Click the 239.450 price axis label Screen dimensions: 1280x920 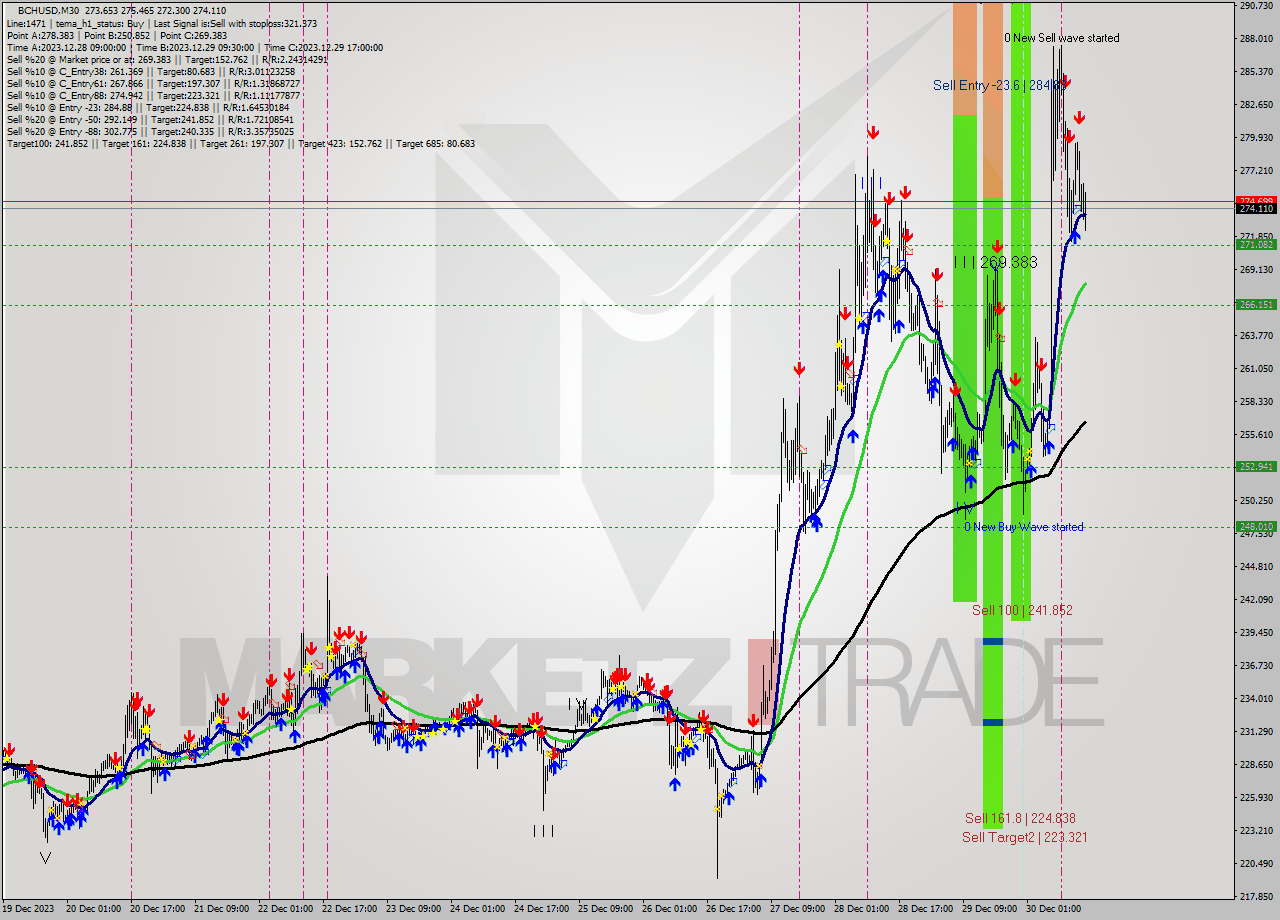click(1256, 633)
